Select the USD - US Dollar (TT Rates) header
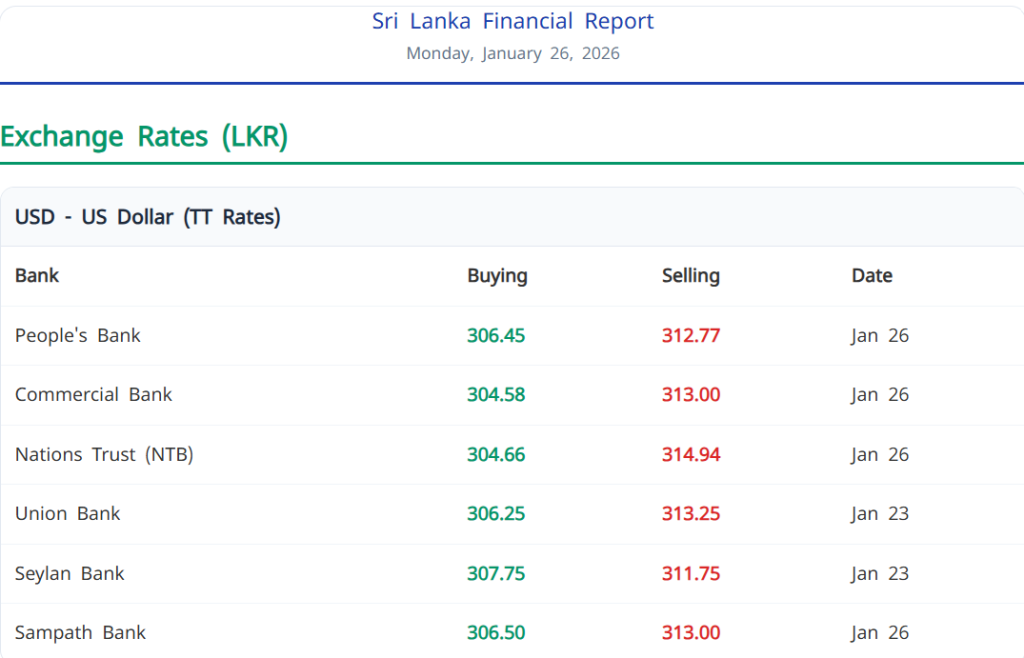This screenshot has width=1024, height=658. (x=147, y=217)
